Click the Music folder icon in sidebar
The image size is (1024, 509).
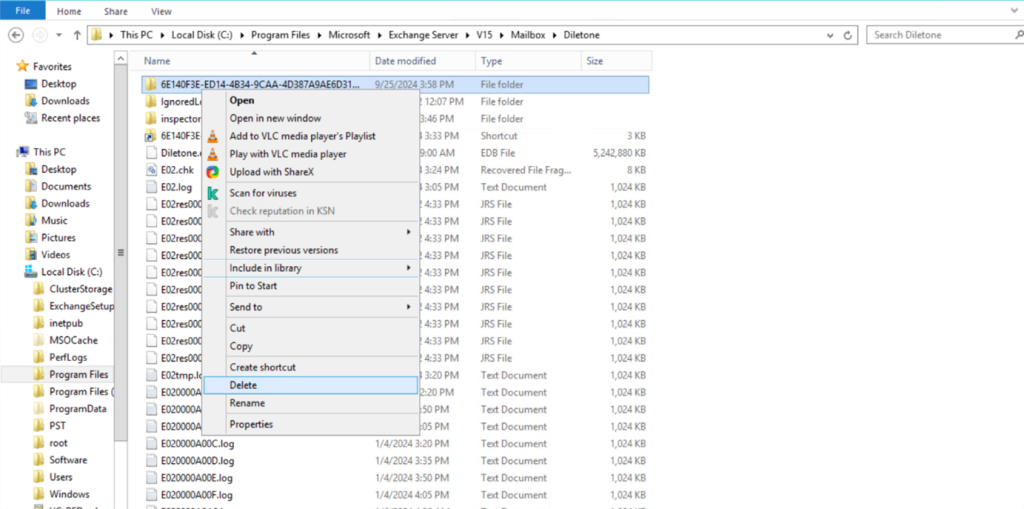point(30,221)
